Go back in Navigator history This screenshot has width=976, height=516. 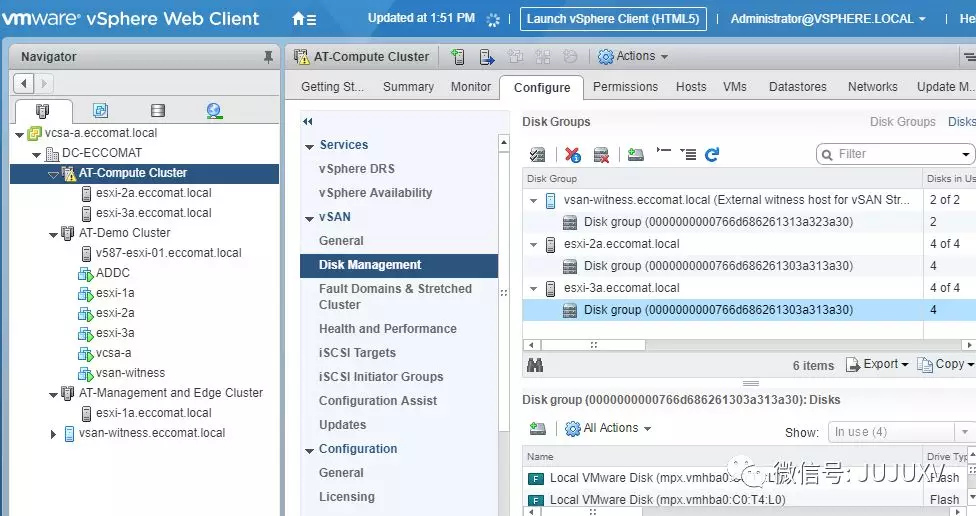24,83
